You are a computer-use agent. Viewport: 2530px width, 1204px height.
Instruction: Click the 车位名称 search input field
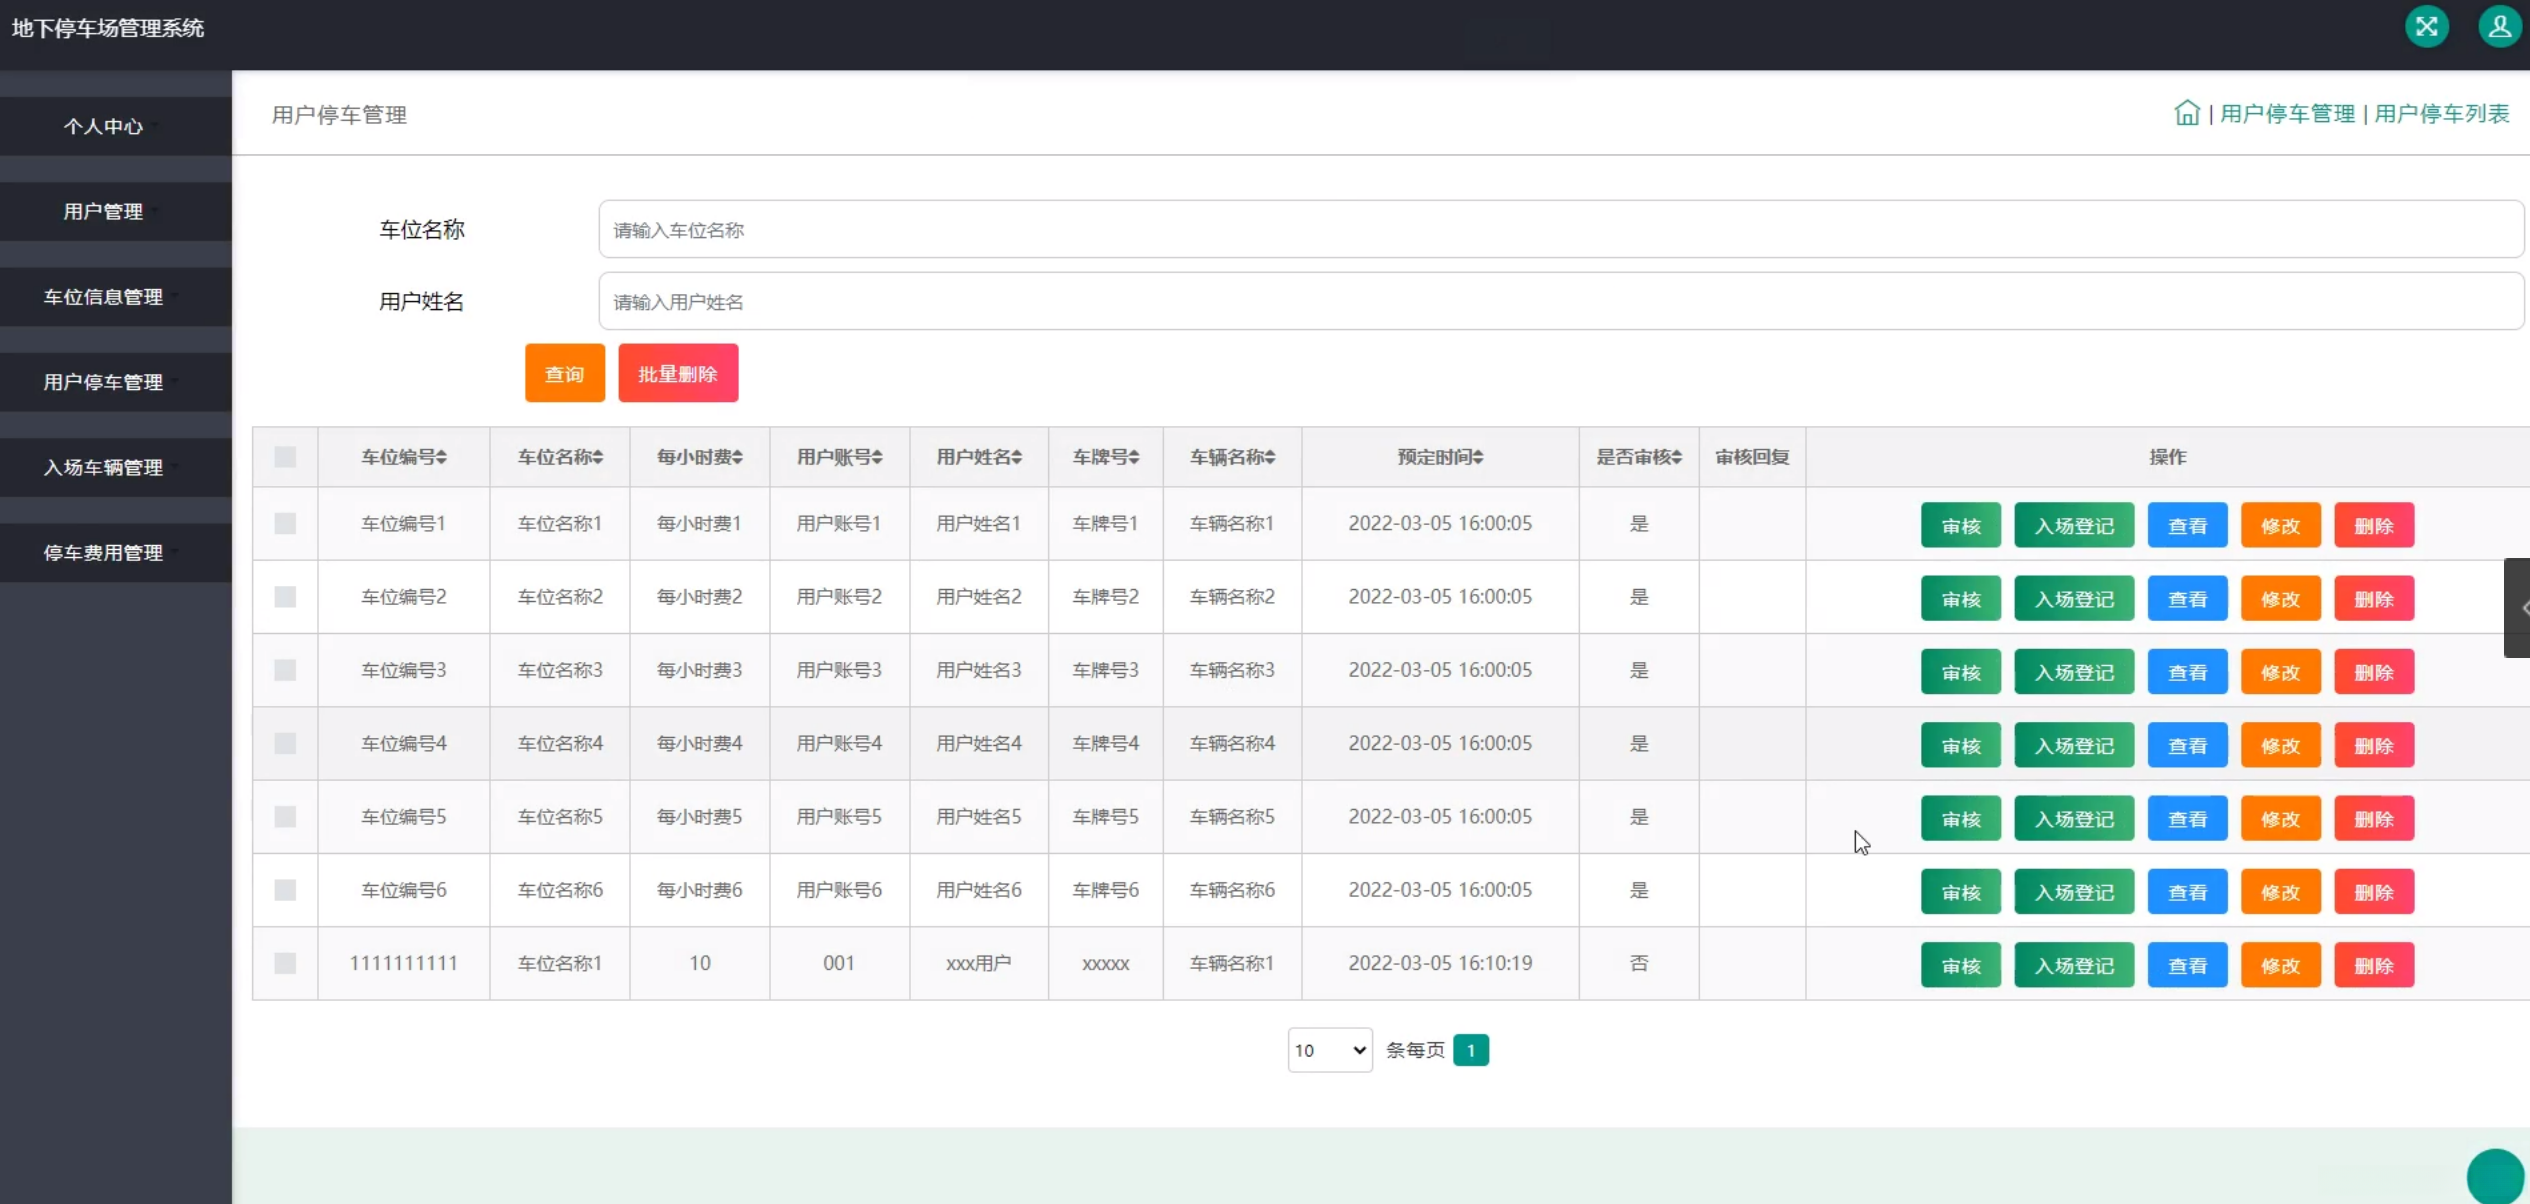click(x=1560, y=230)
